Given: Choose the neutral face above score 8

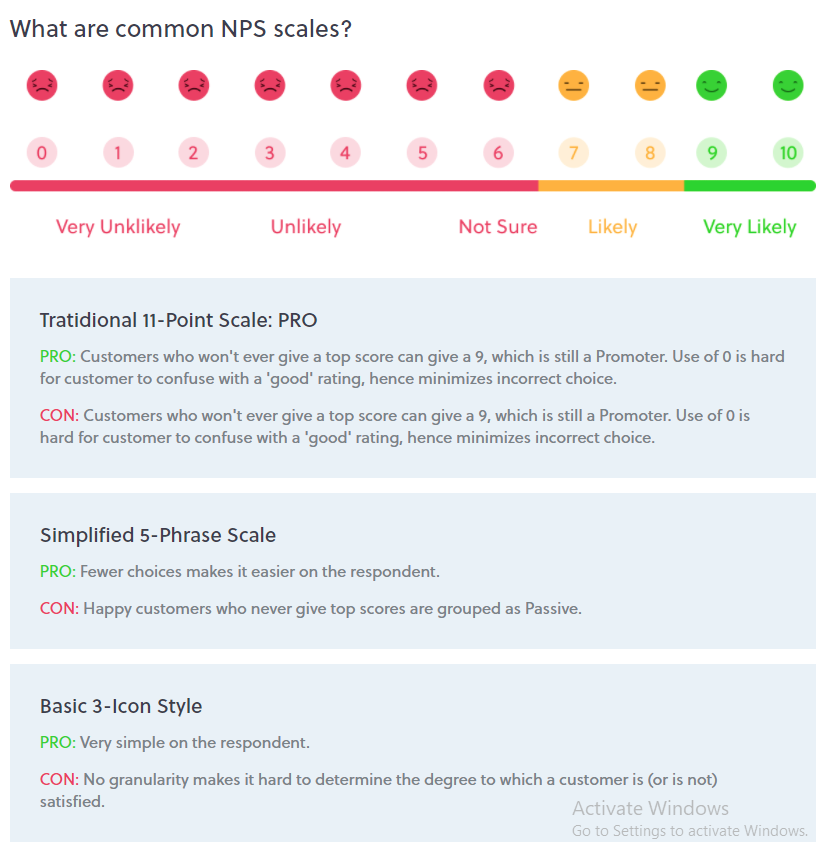Looking at the screenshot, I should point(650,86).
